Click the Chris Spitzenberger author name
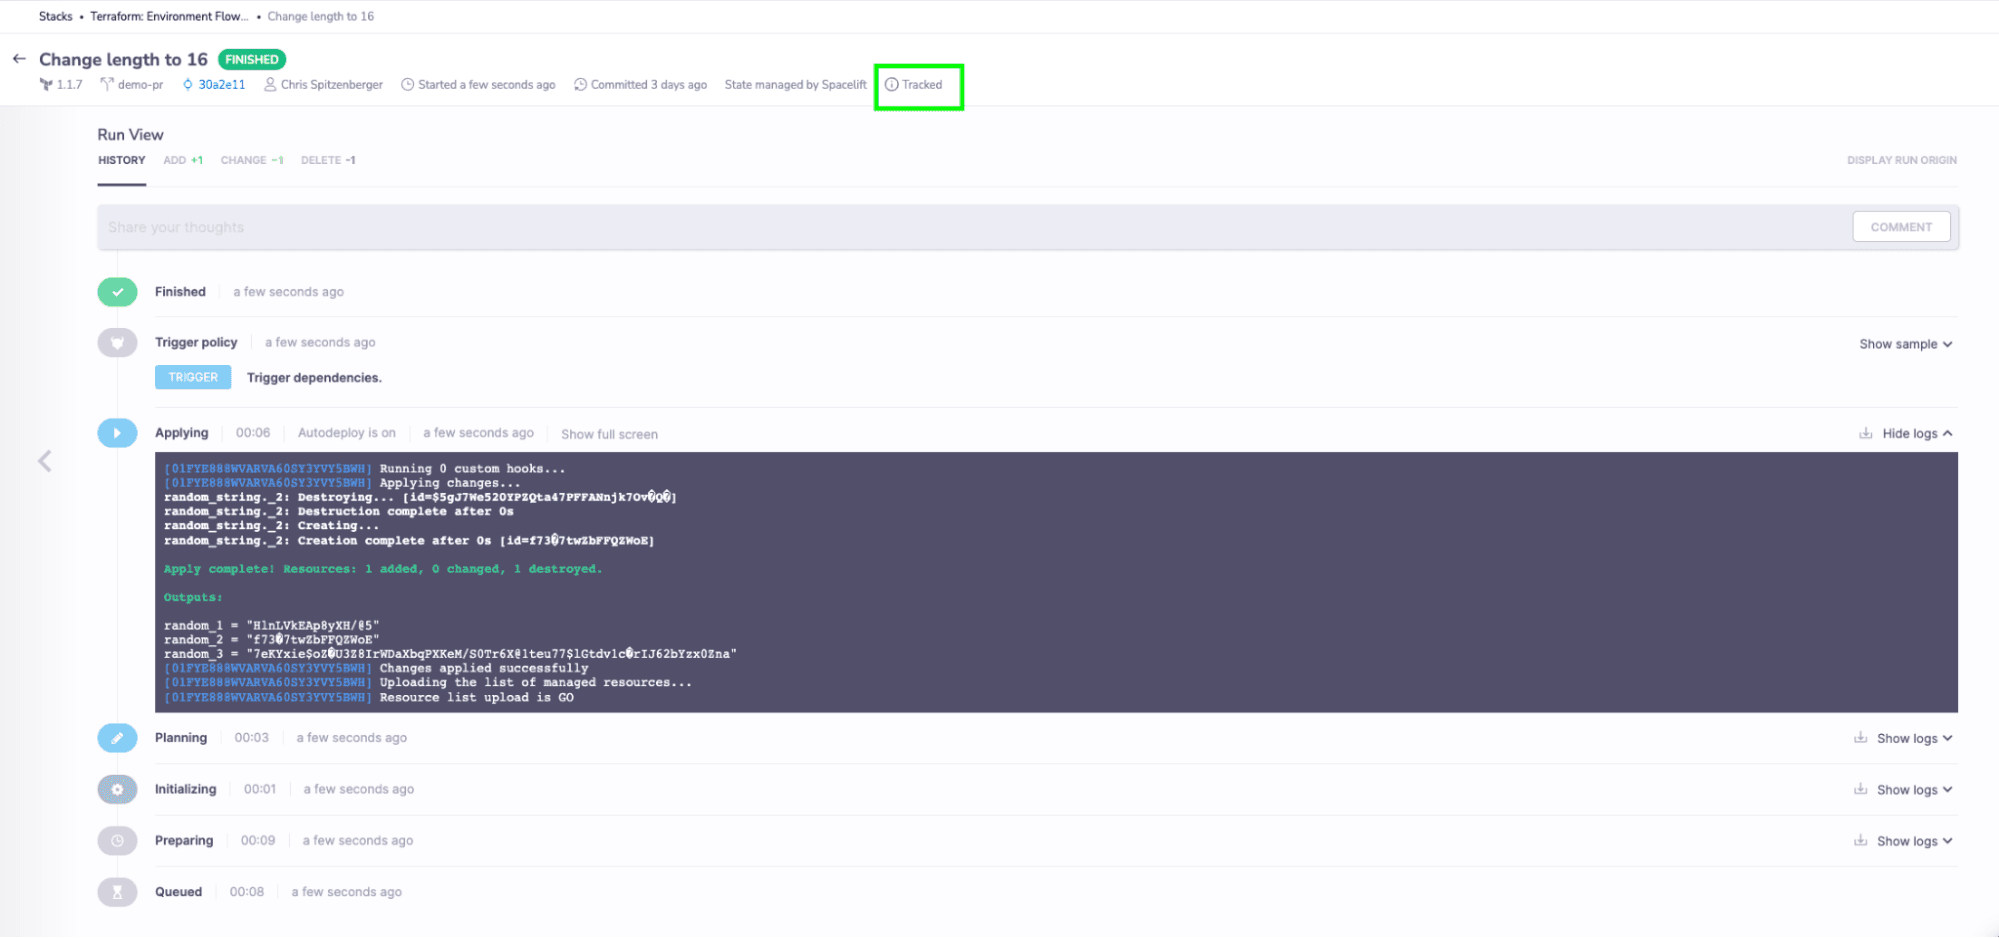Viewport: 1999px width, 938px height. (x=332, y=85)
